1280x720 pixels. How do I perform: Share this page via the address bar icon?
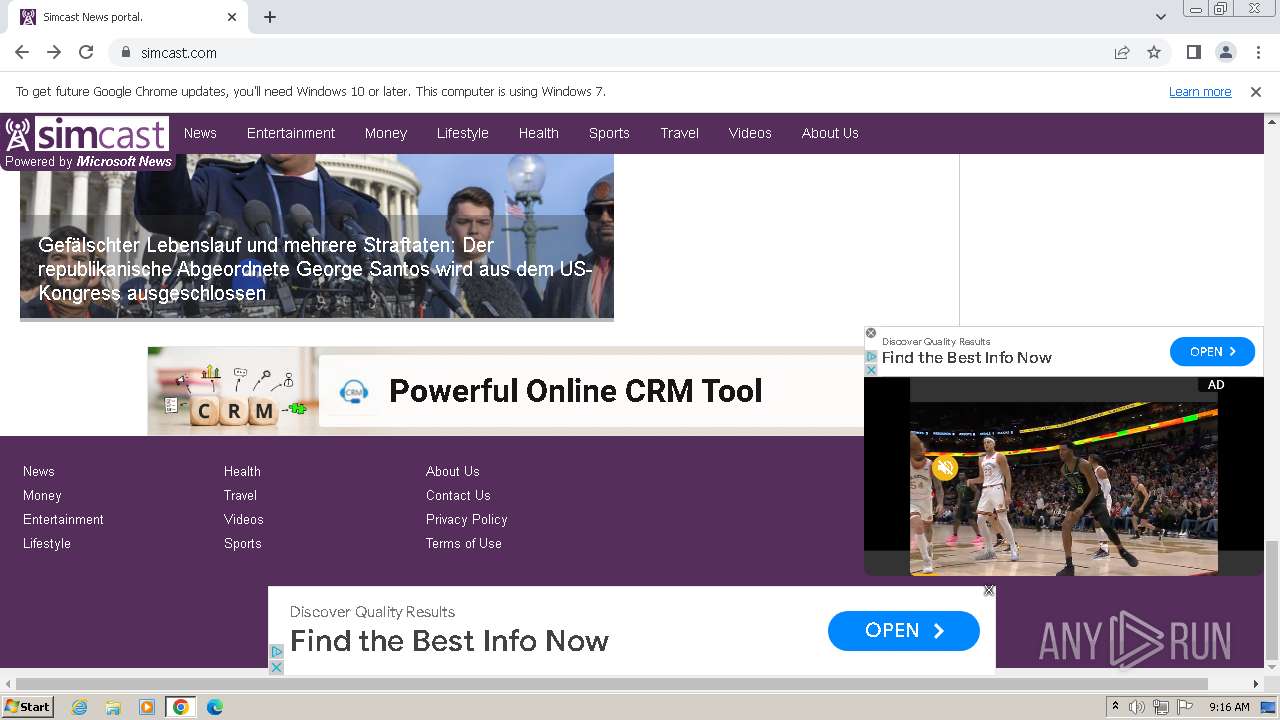pos(1122,52)
